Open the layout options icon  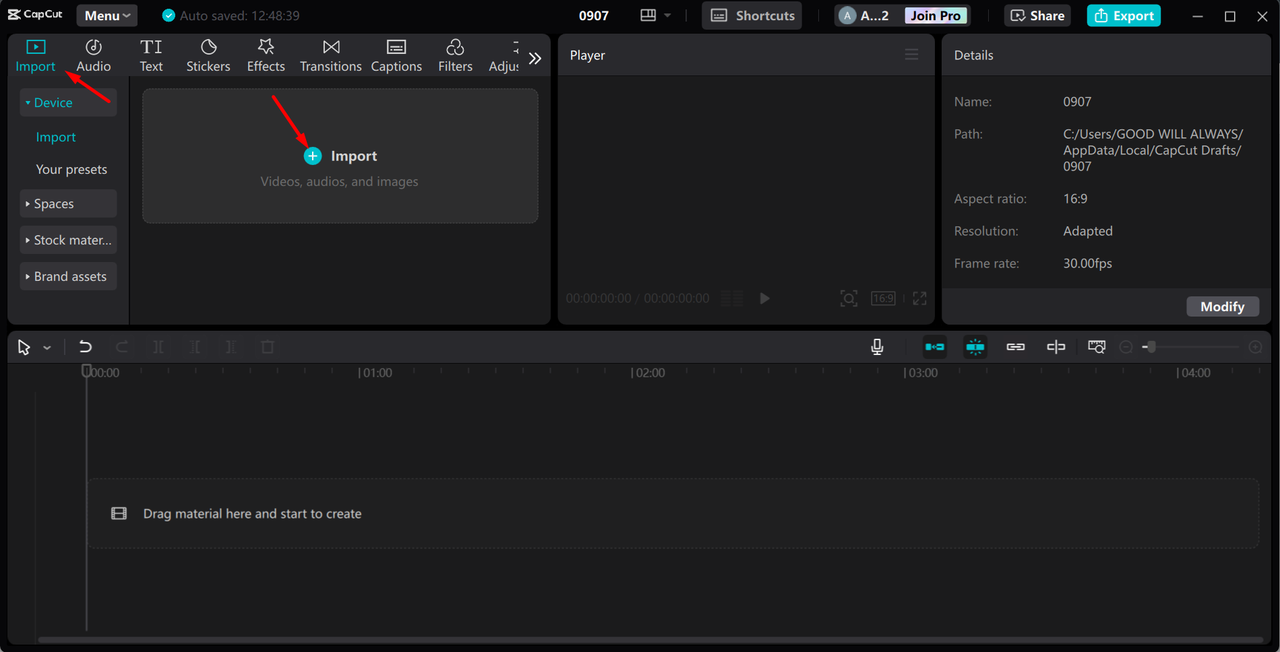(648, 15)
